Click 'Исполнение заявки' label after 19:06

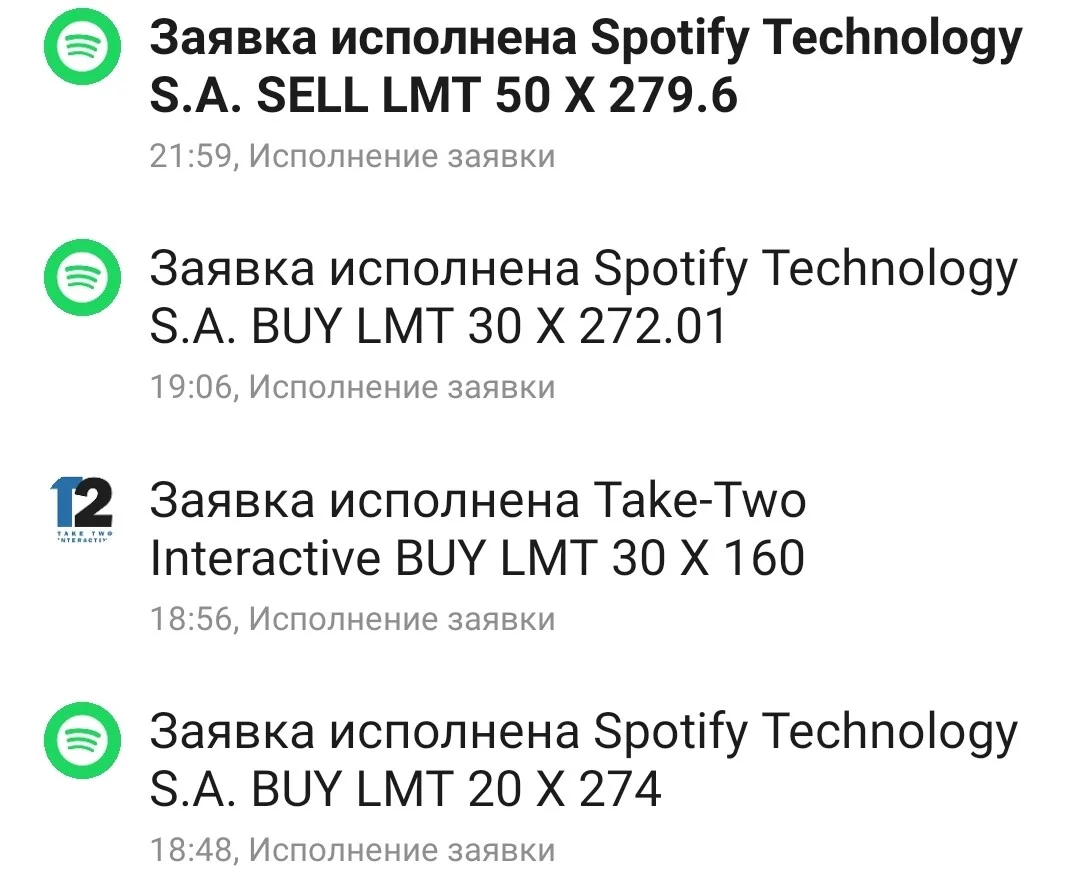402,387
